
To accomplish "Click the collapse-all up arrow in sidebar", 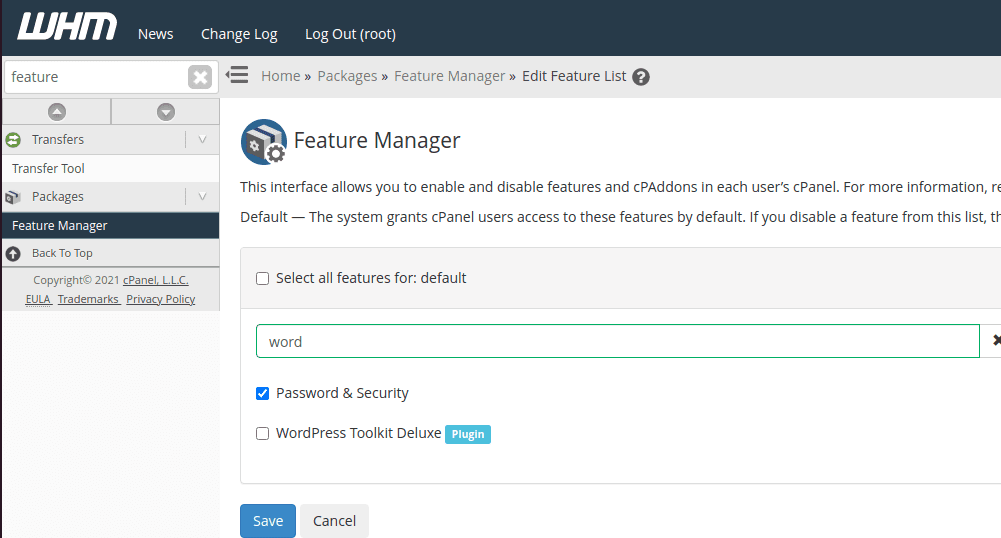I will tap(57, 112).
